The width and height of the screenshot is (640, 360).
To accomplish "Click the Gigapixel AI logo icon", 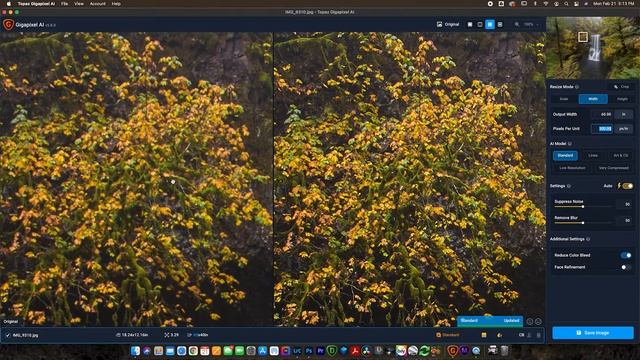I will point(8,24).
